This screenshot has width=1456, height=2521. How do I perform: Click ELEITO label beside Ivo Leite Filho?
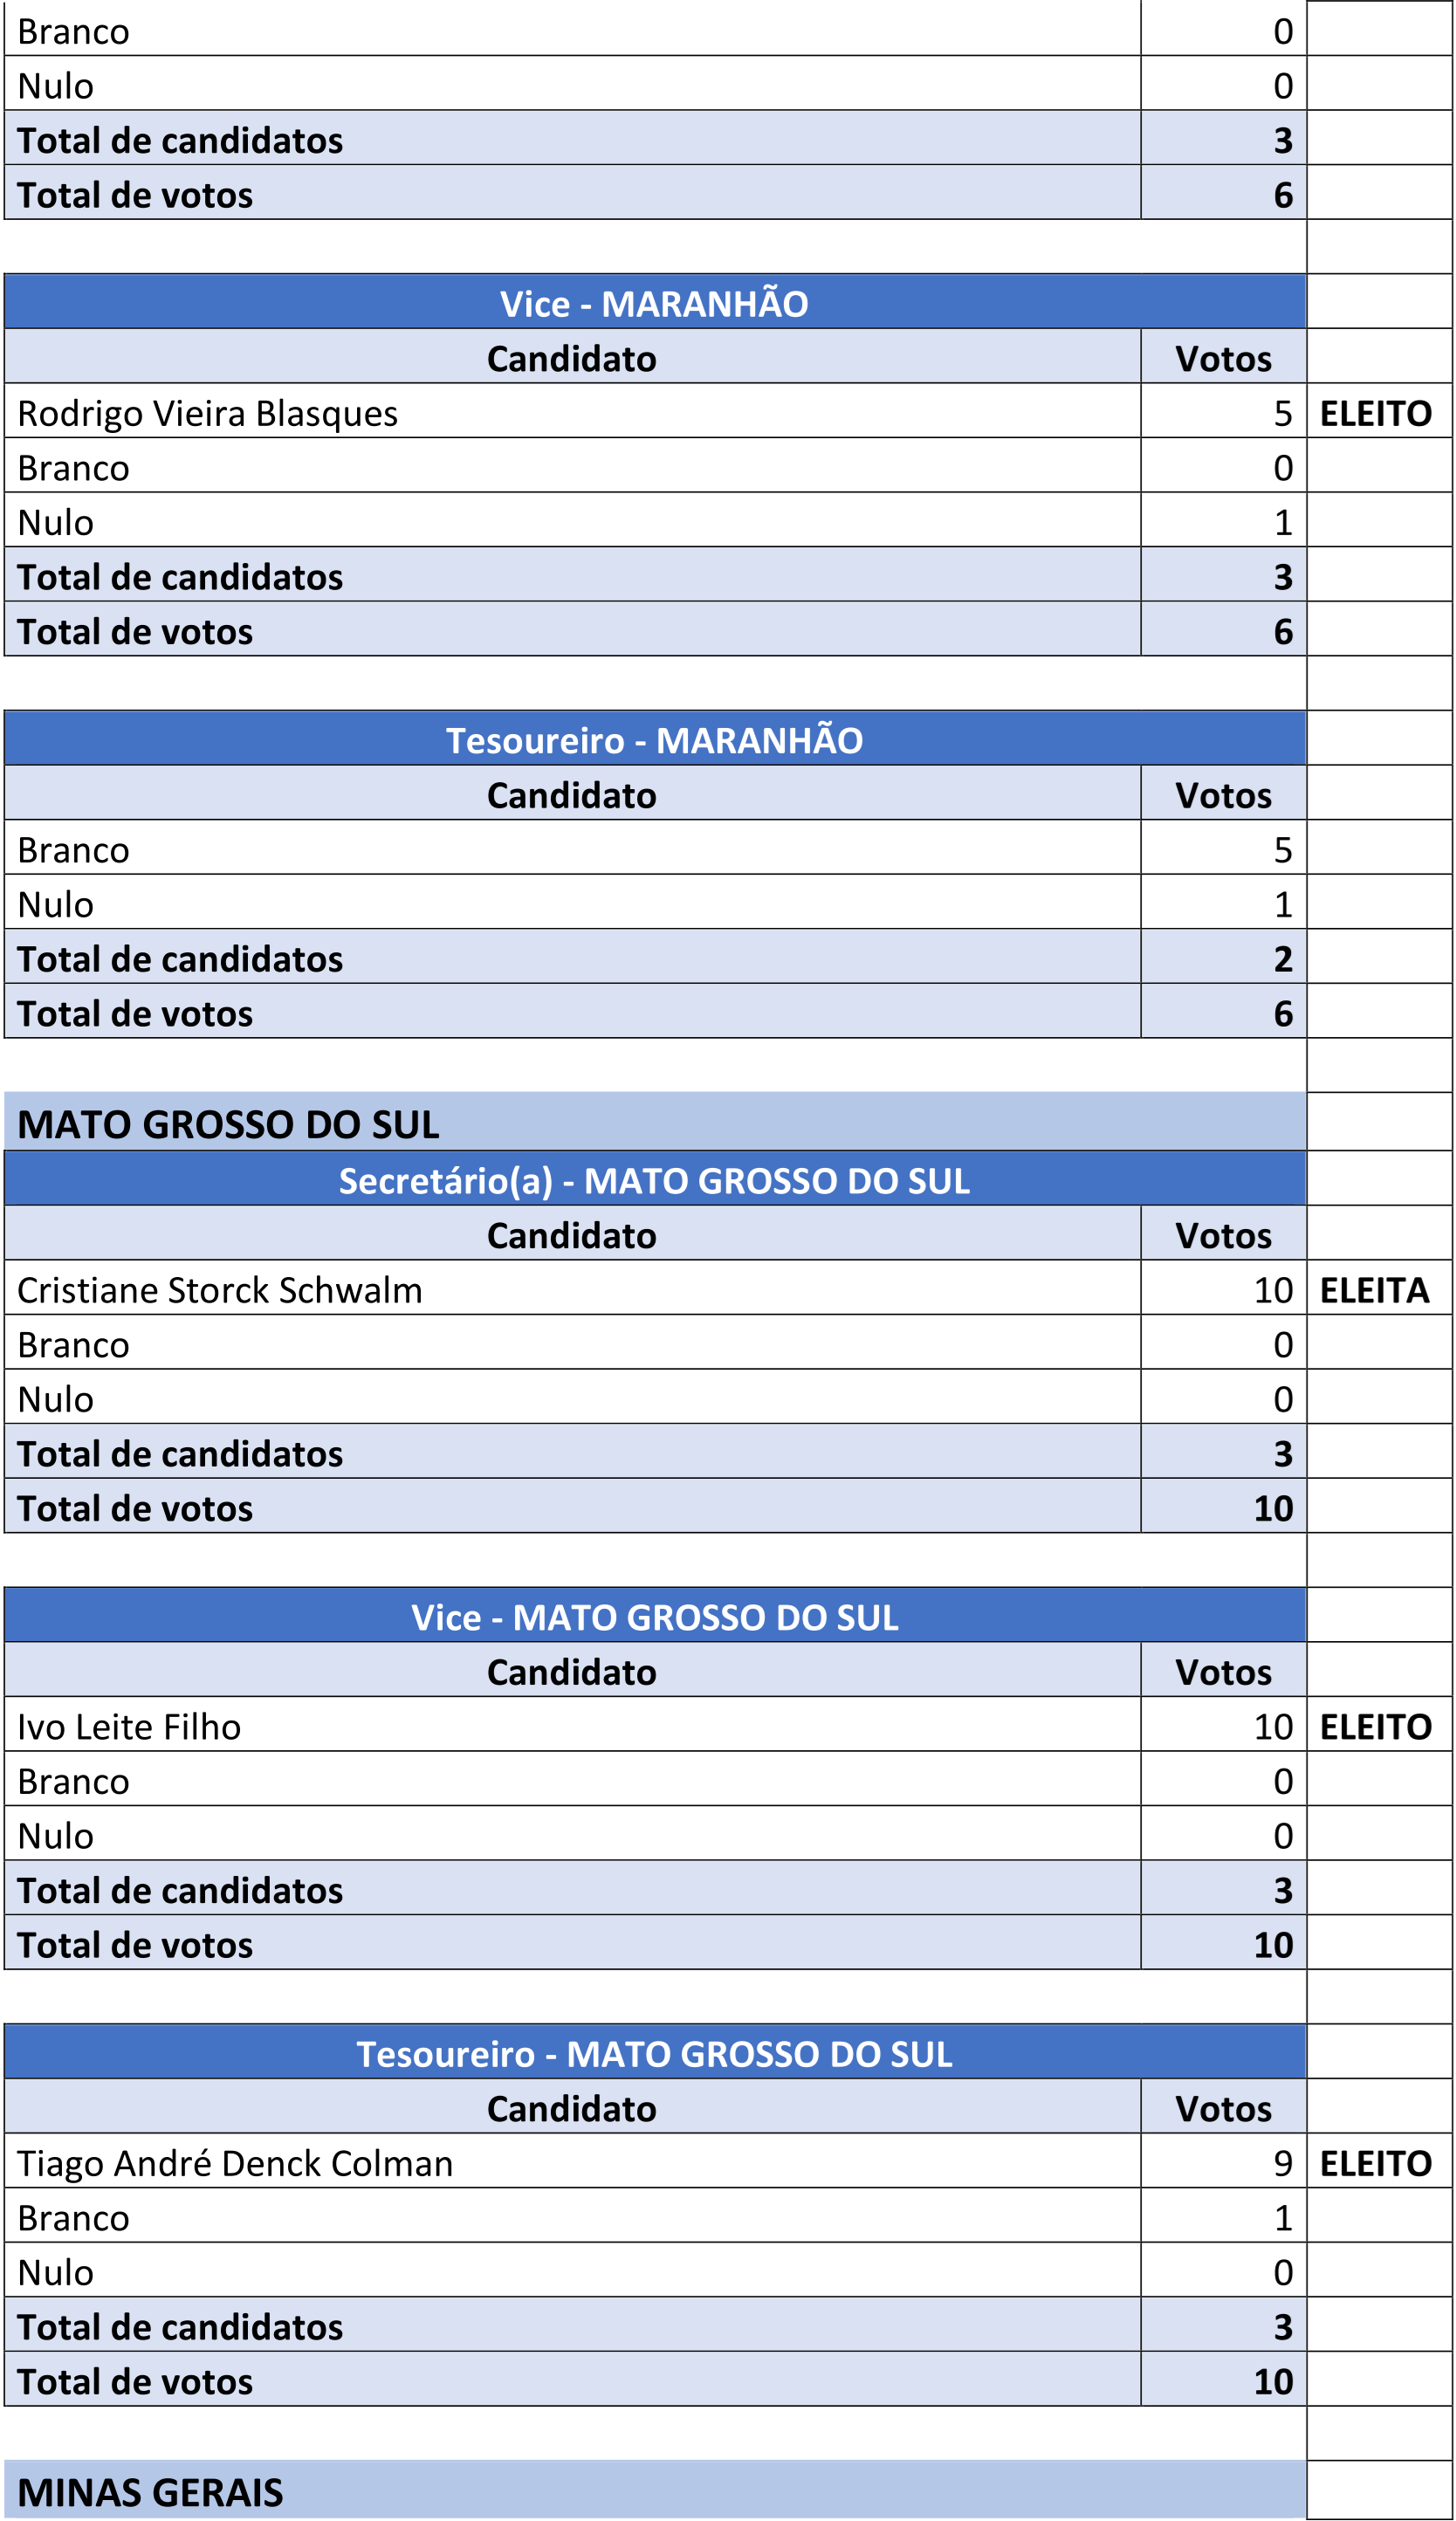click(1375, 1727)
